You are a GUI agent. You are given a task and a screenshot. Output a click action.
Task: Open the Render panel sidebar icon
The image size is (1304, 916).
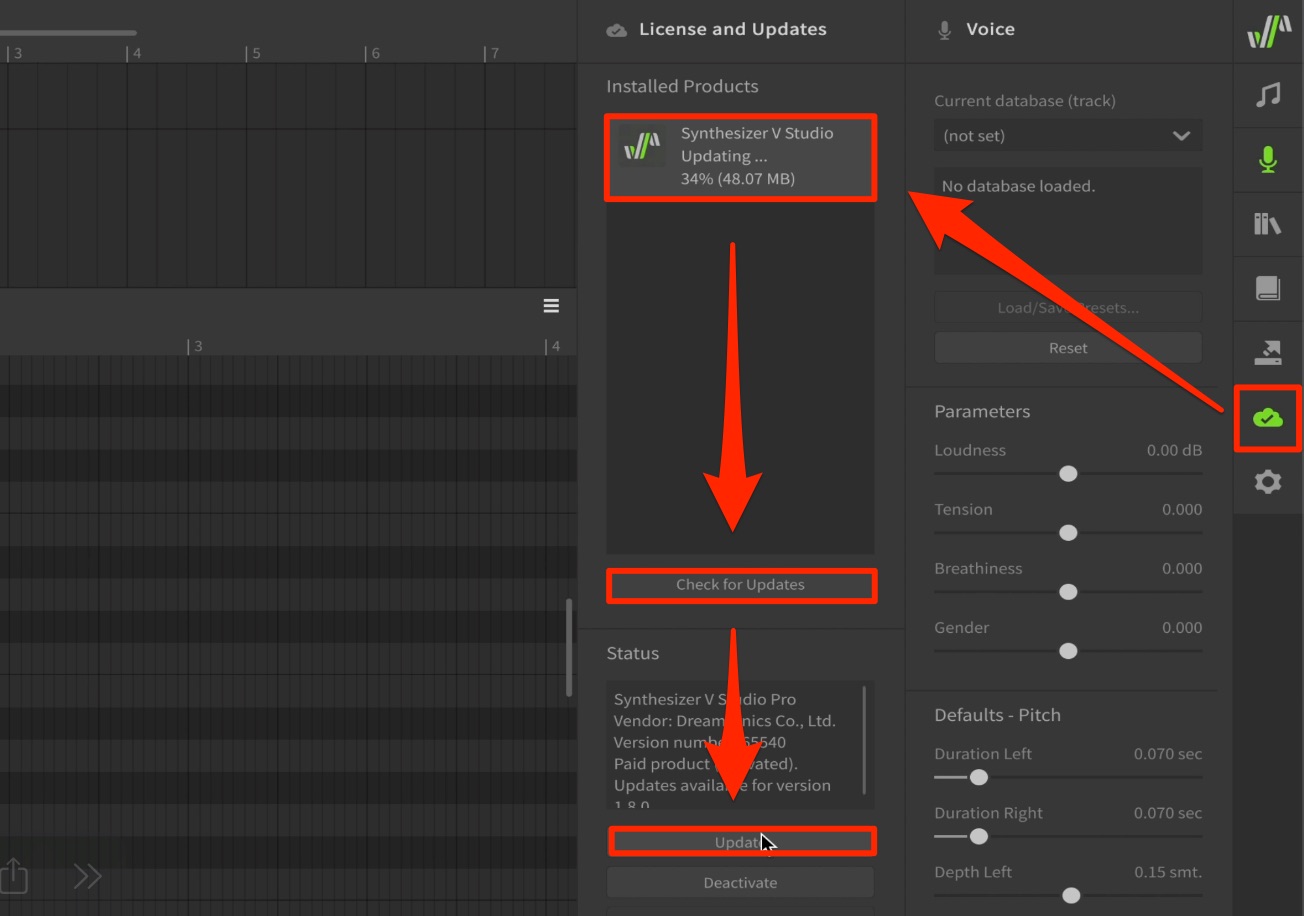(1268, 352)
